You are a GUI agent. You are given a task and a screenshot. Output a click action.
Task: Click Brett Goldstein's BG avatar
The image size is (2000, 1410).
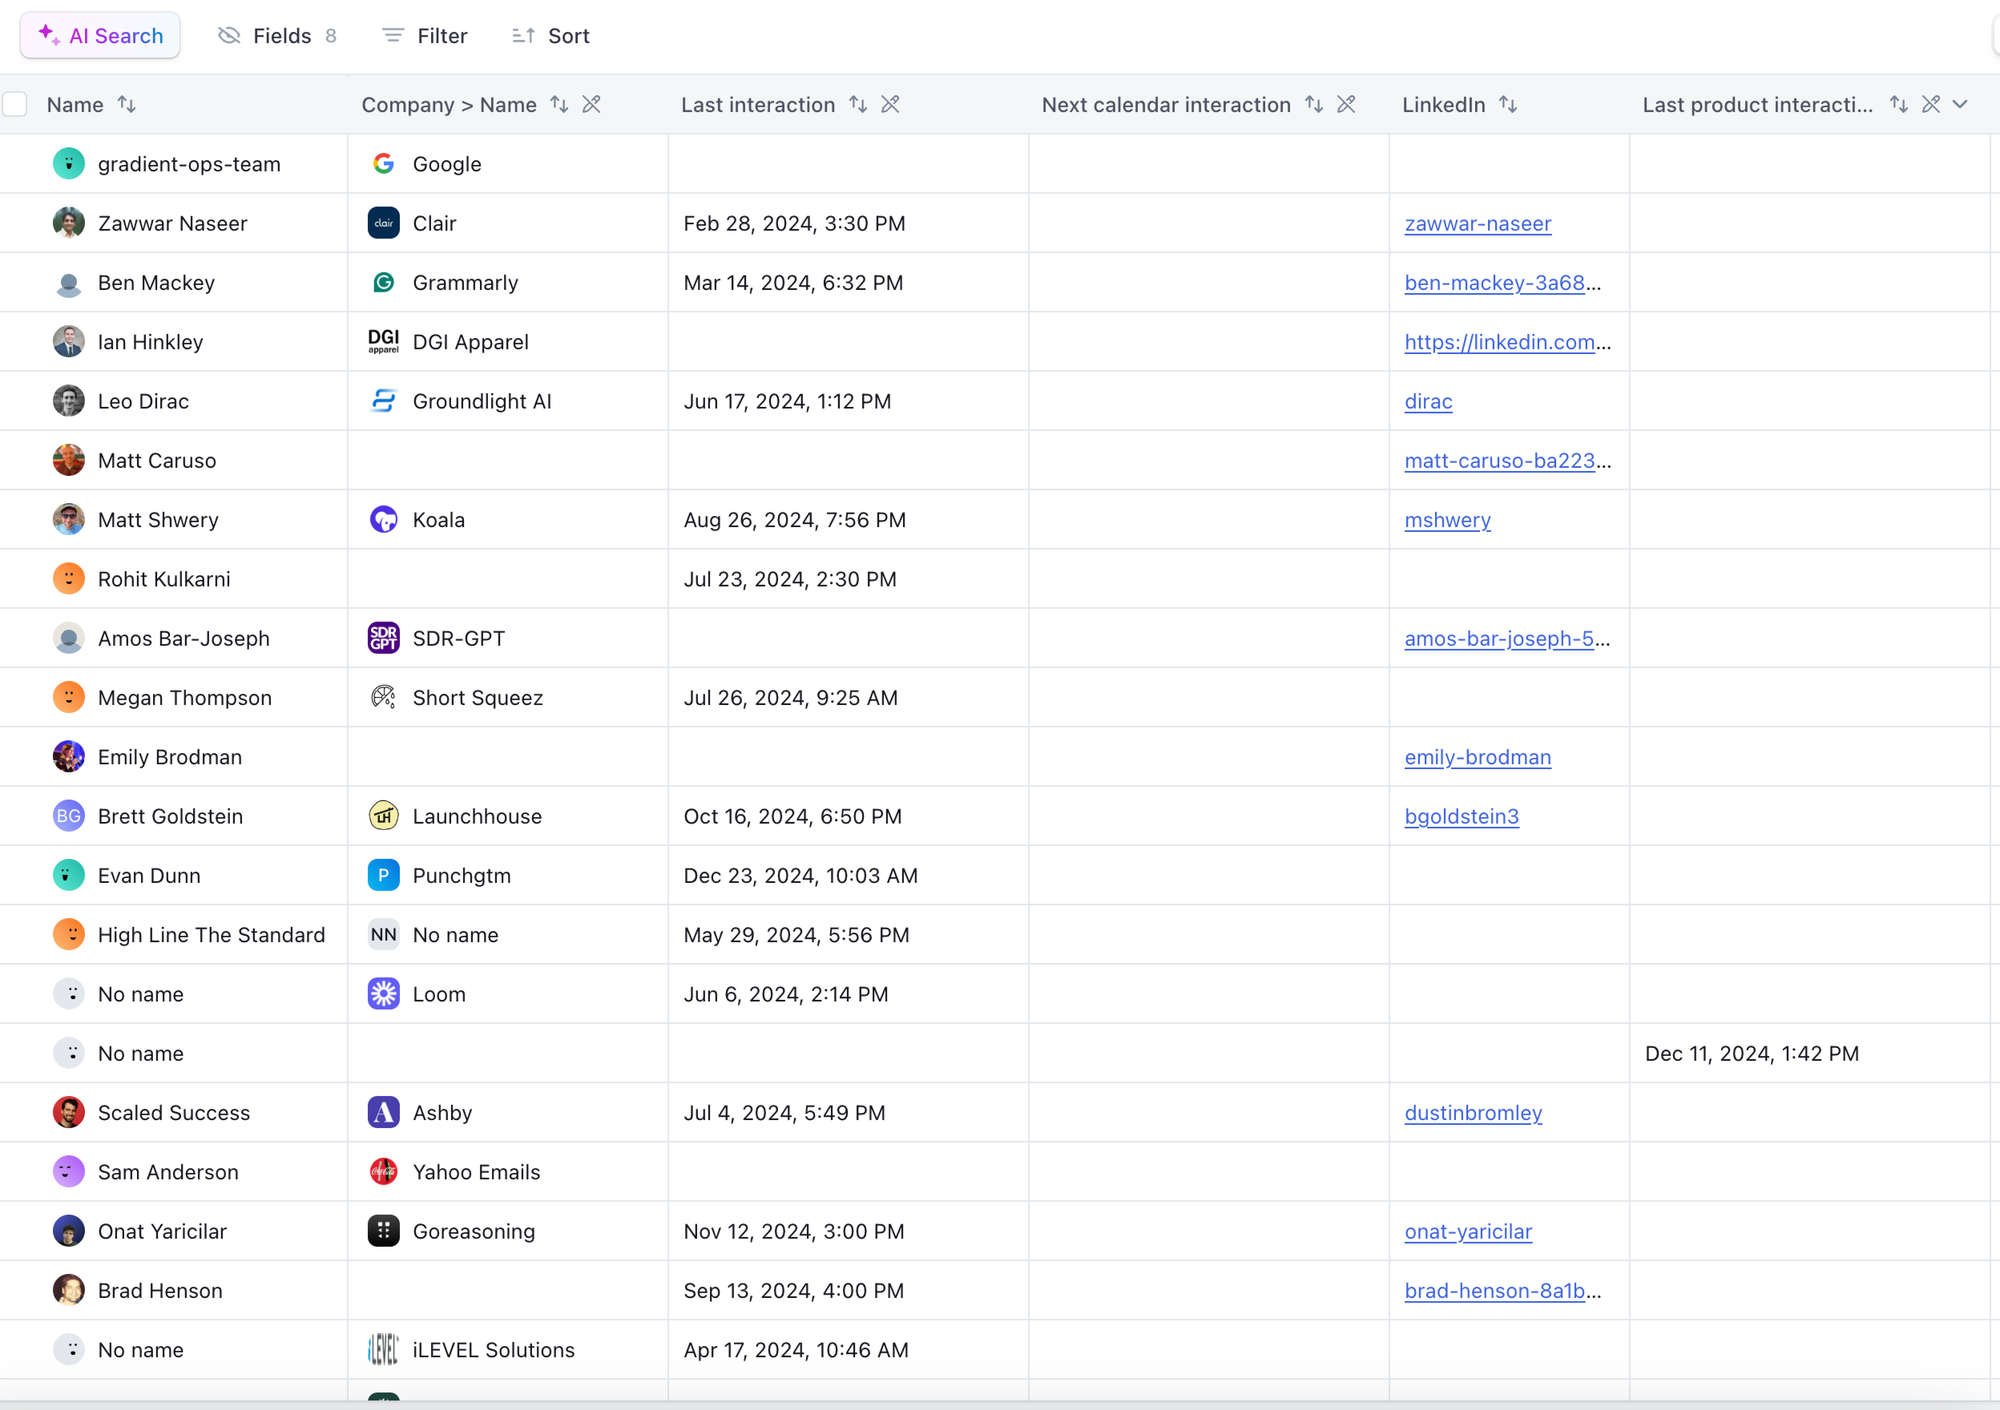(68, 816)
